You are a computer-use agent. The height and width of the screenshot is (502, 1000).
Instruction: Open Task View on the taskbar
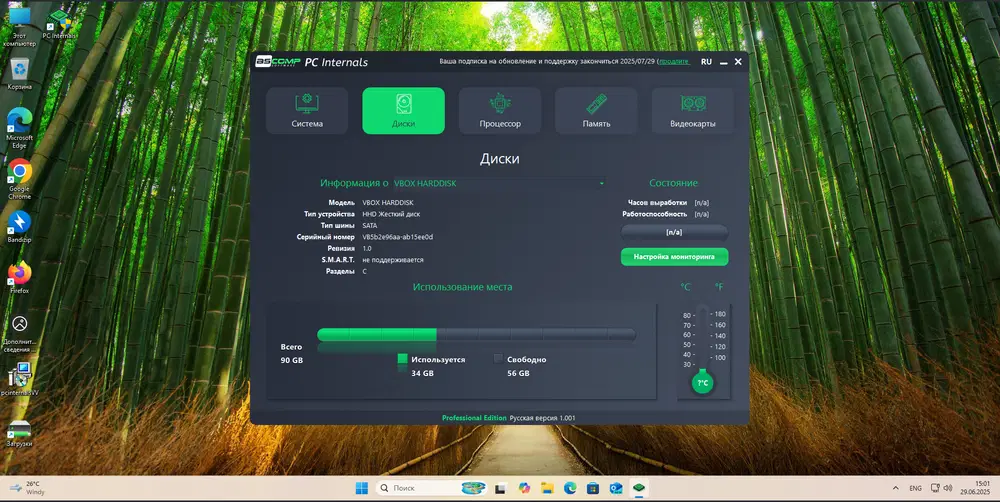pos(501,489)
